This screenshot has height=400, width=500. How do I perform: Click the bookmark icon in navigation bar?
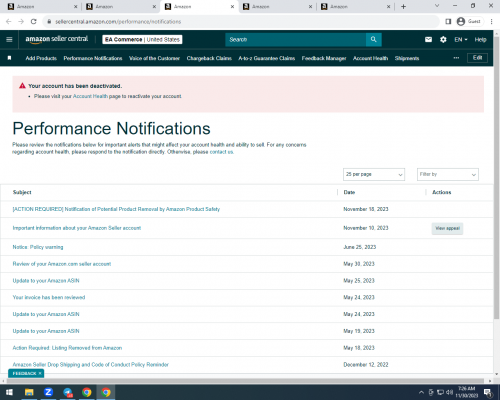point(9,58)
